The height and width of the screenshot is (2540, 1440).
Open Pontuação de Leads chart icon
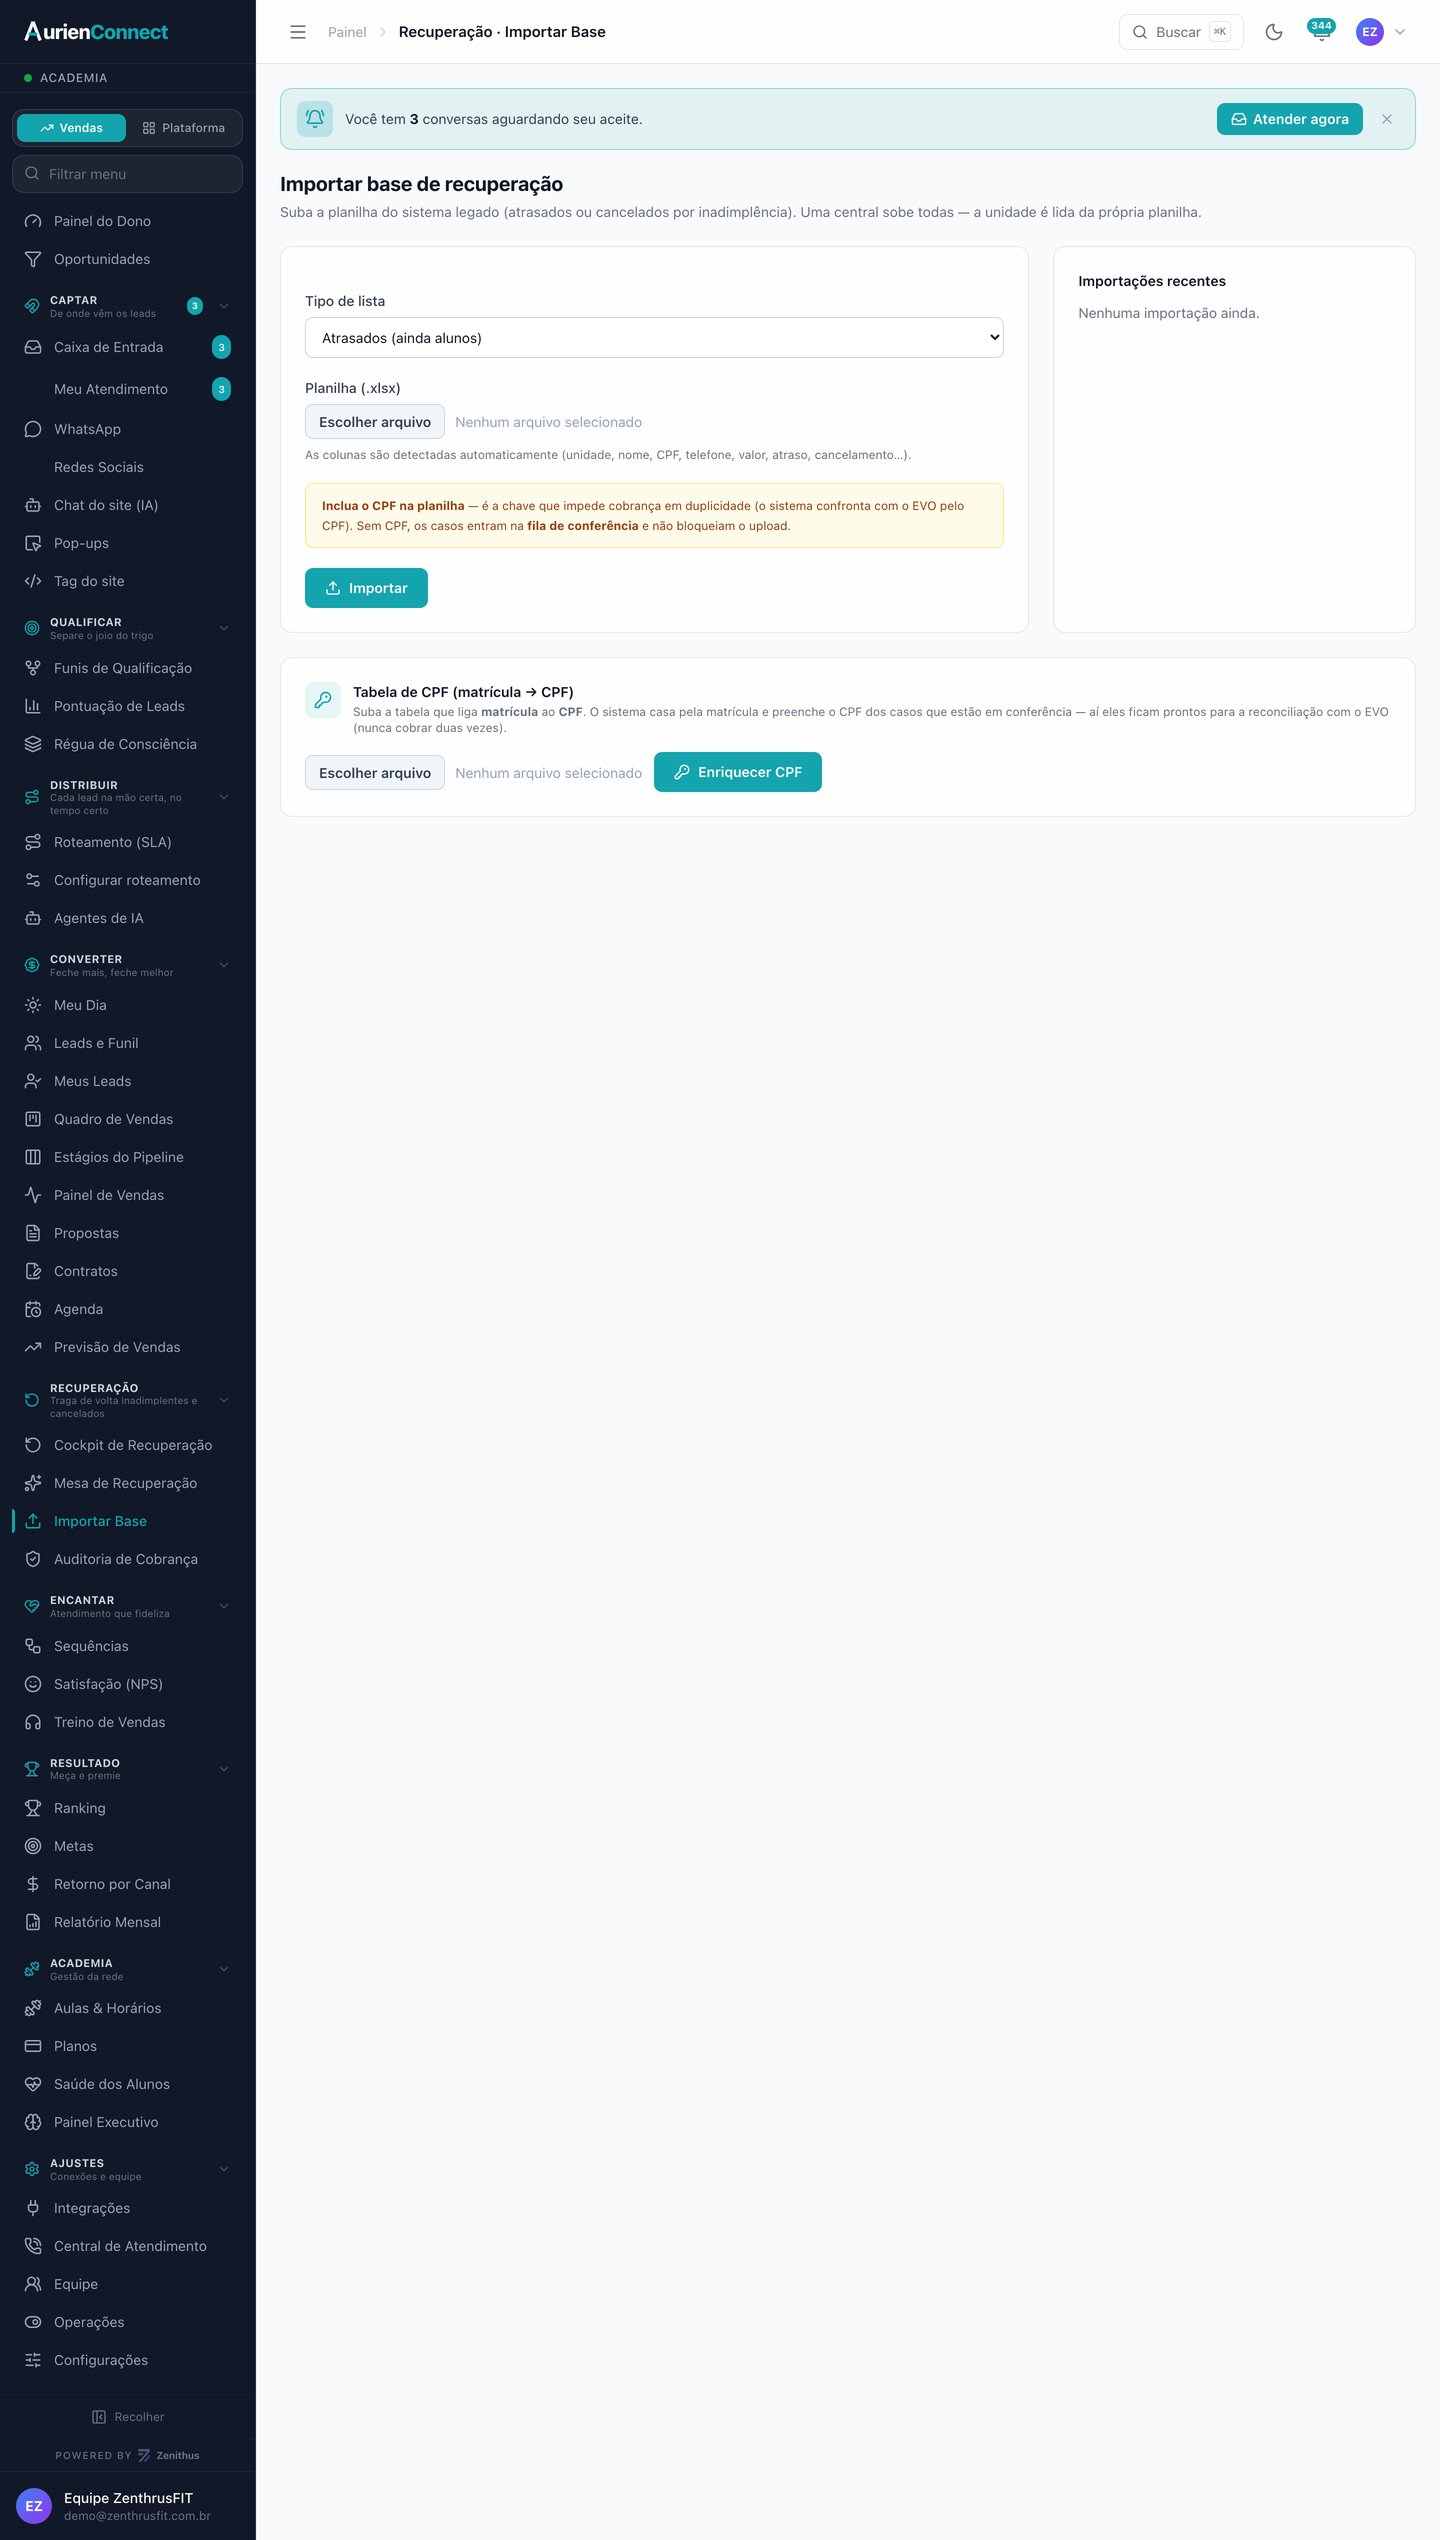(33, 706)
